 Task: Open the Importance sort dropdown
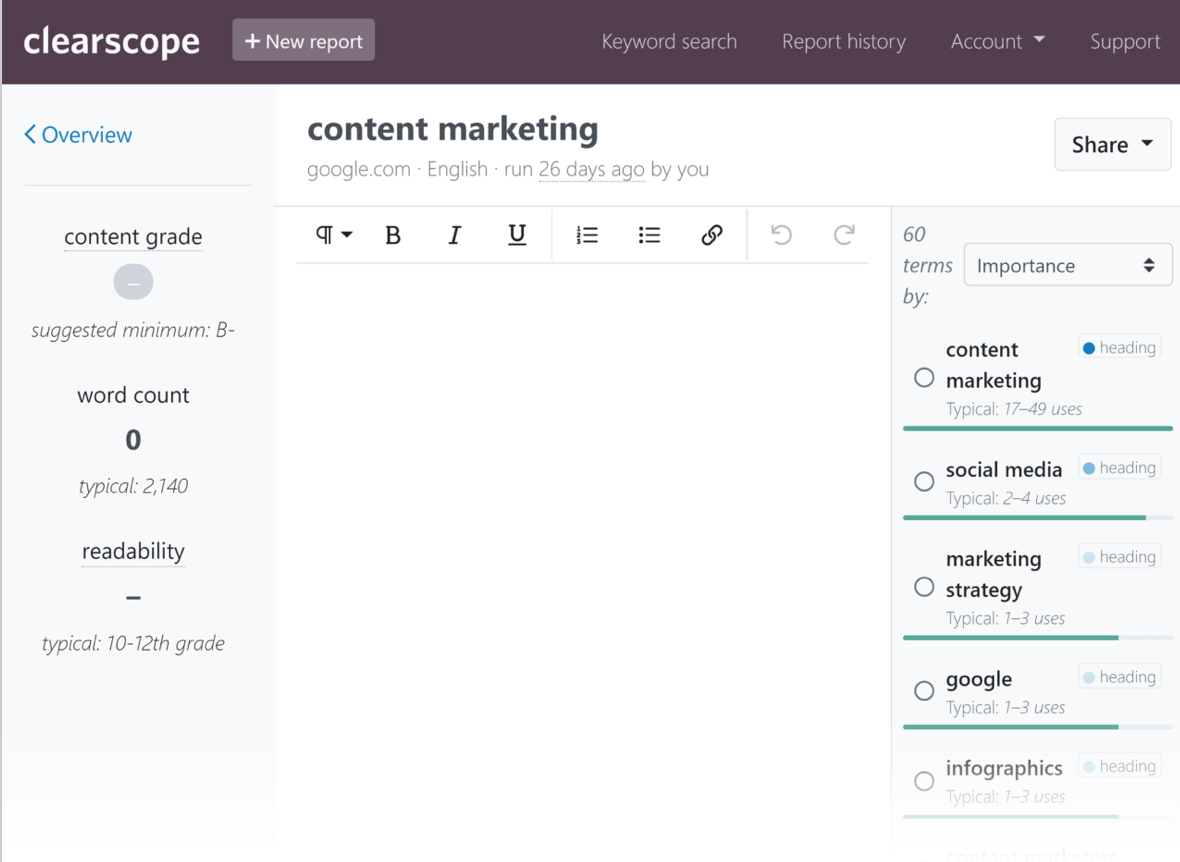1067,266
